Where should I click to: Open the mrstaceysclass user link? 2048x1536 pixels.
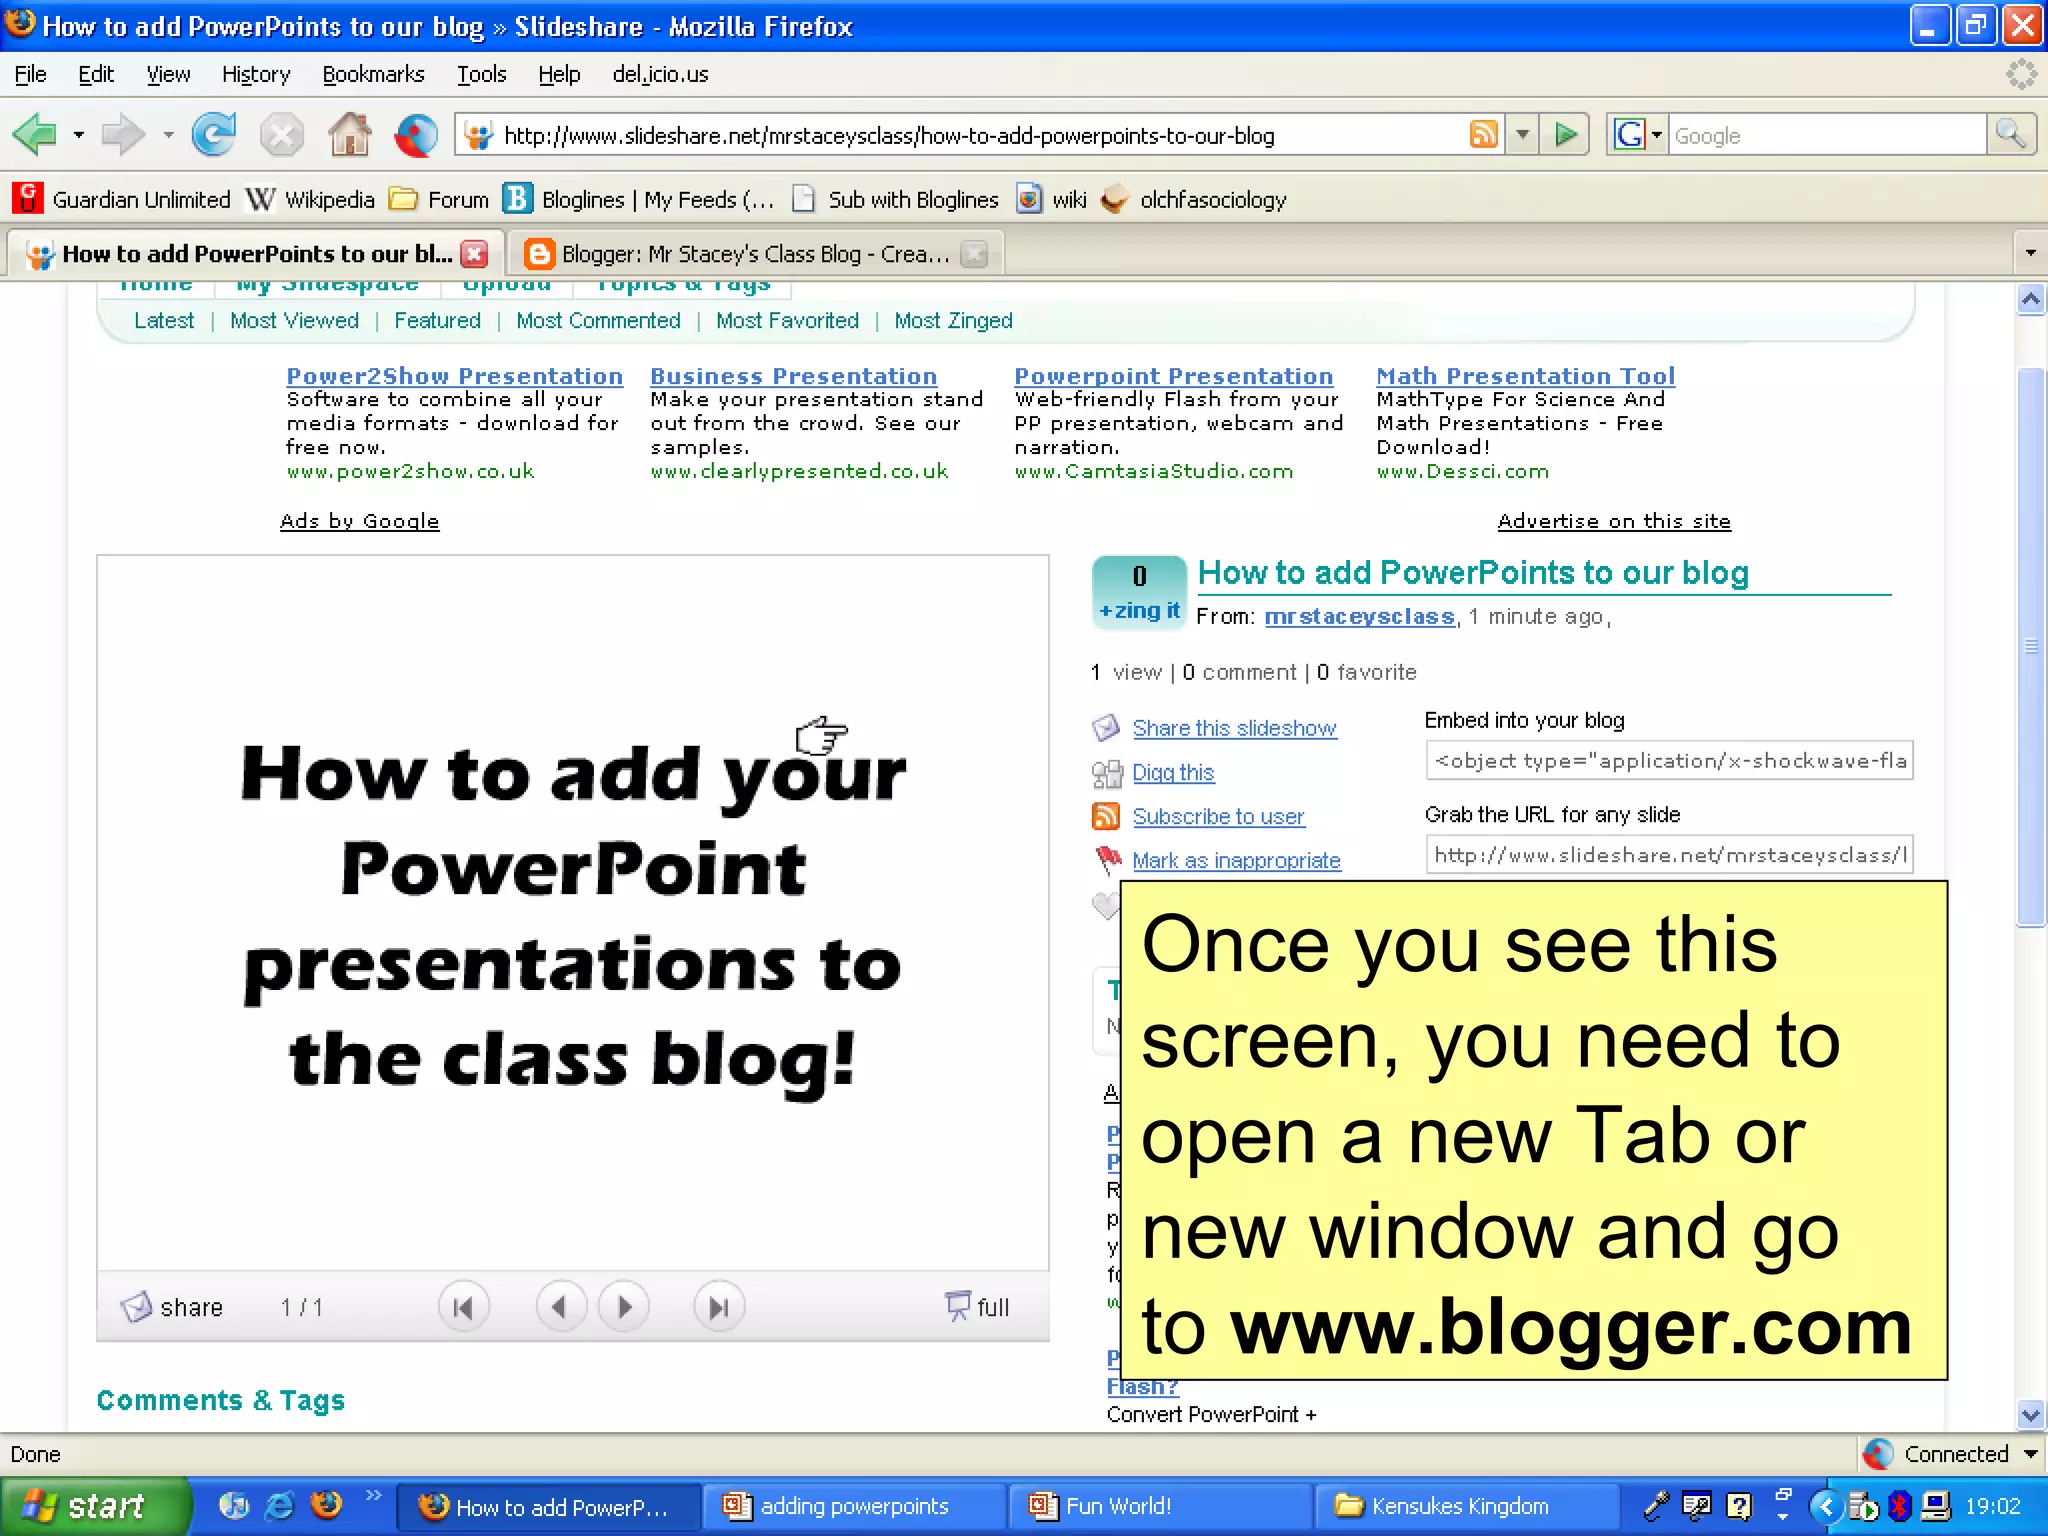1359,617
